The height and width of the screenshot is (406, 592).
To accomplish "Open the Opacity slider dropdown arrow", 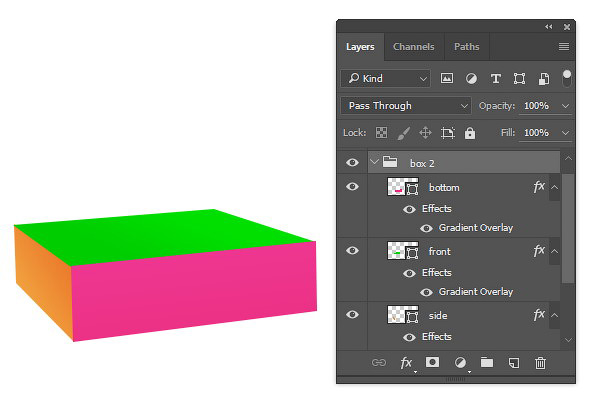I will (565, 106).
